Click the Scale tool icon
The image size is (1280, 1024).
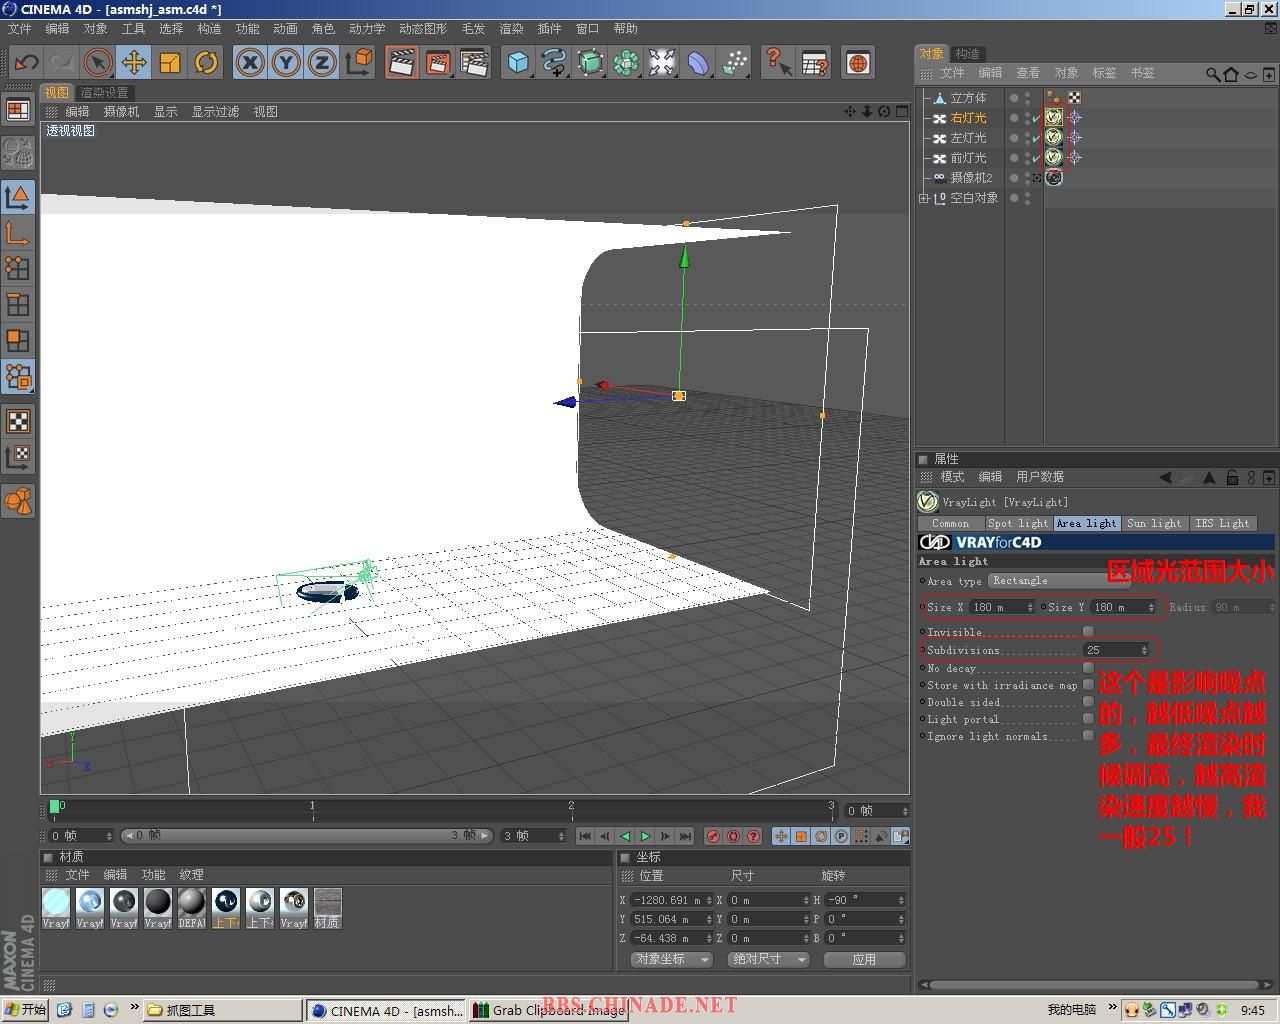[170, 63]
